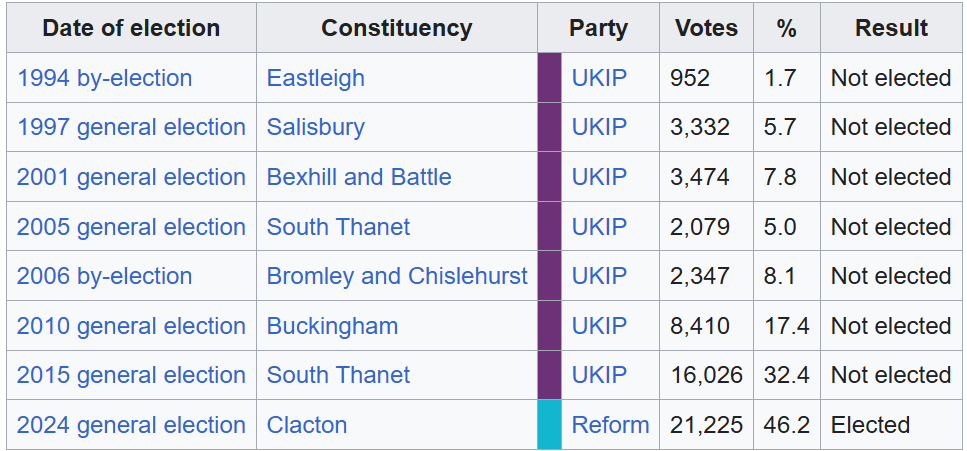
Task: Visit the Buckingham constituency link
Action: pos(332,326)
